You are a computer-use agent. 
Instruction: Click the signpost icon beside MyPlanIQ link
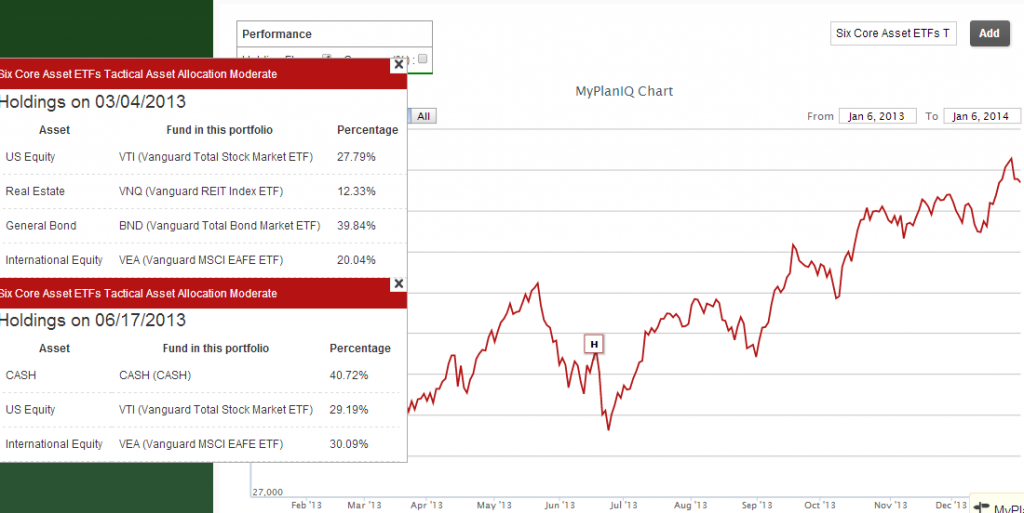(x=981, y=507)
